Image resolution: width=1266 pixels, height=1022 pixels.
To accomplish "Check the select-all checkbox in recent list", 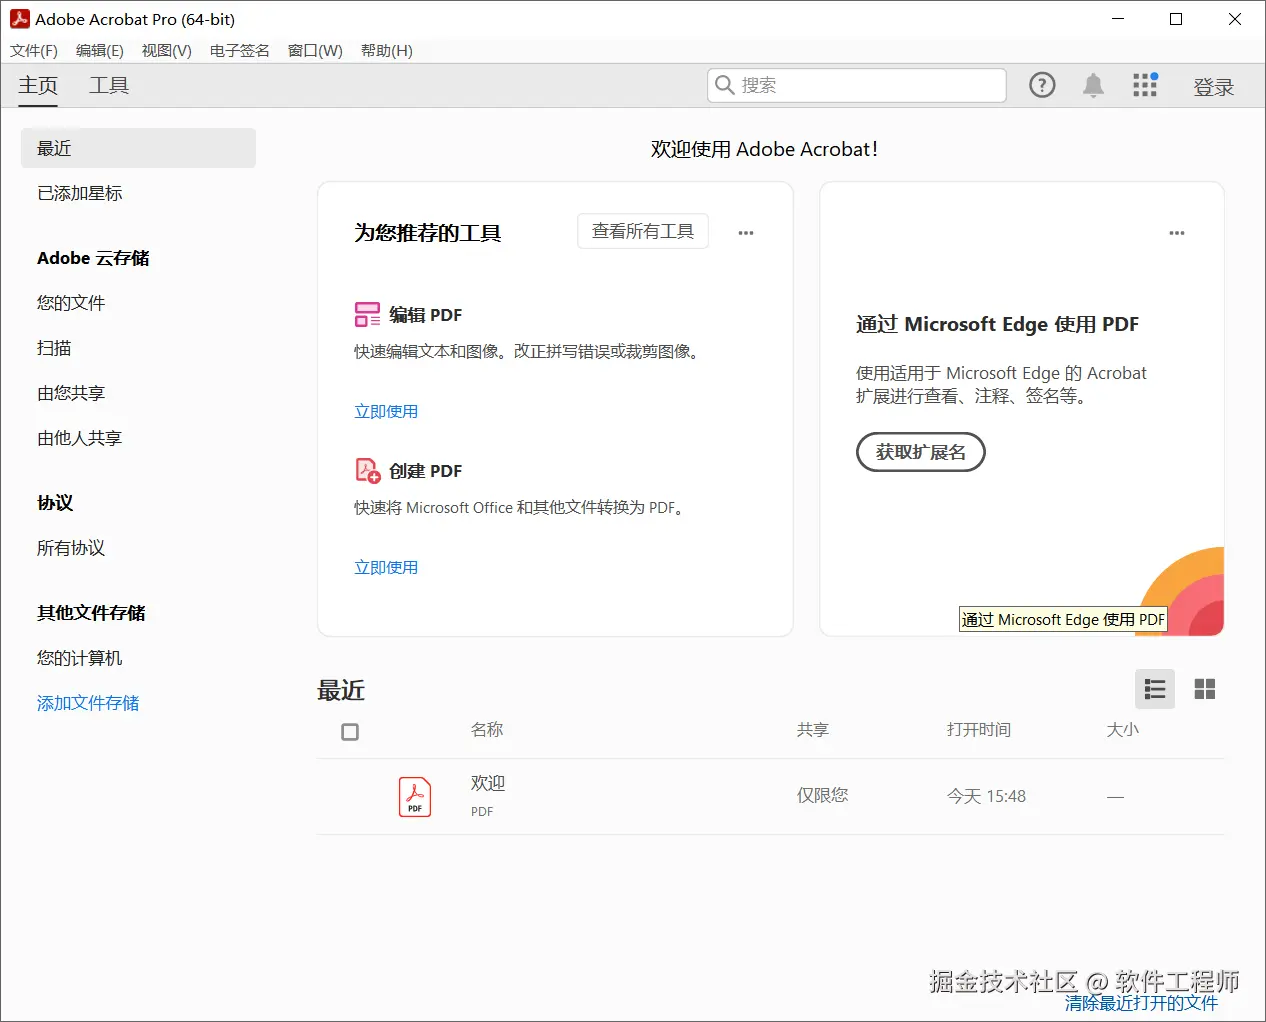I will (350, 732).
